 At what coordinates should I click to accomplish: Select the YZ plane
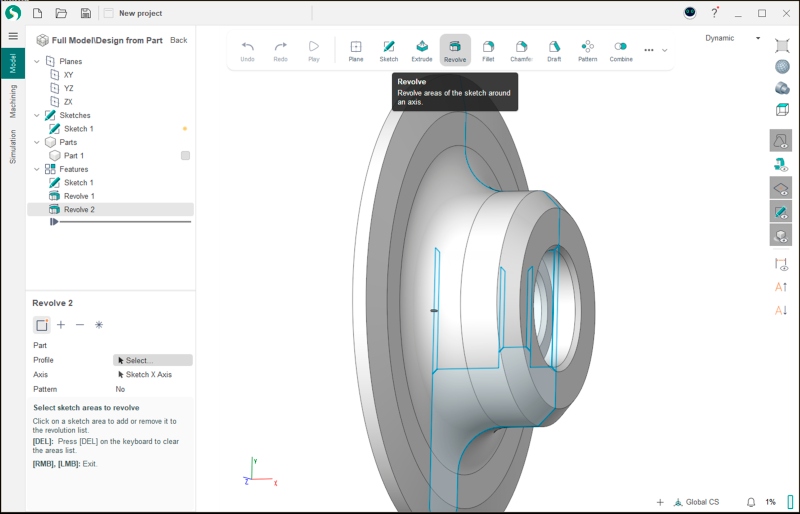pyautogui.click(x=68, y=88)
